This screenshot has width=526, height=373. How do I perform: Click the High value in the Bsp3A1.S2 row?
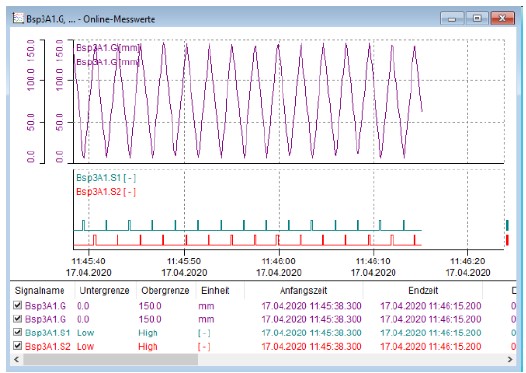click(x=148, y=346)
